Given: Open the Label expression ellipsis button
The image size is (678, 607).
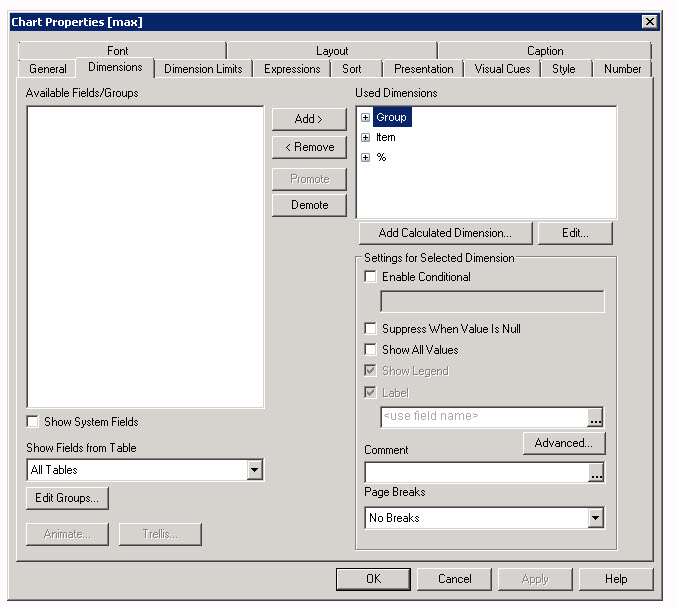Looking at the screenshot, I should (x=595, y=417).
